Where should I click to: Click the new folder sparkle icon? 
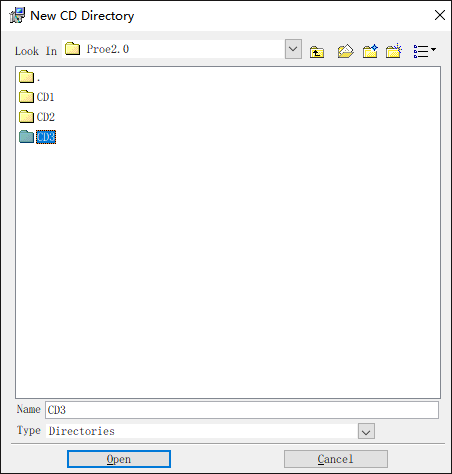click(x=394, y=51)
